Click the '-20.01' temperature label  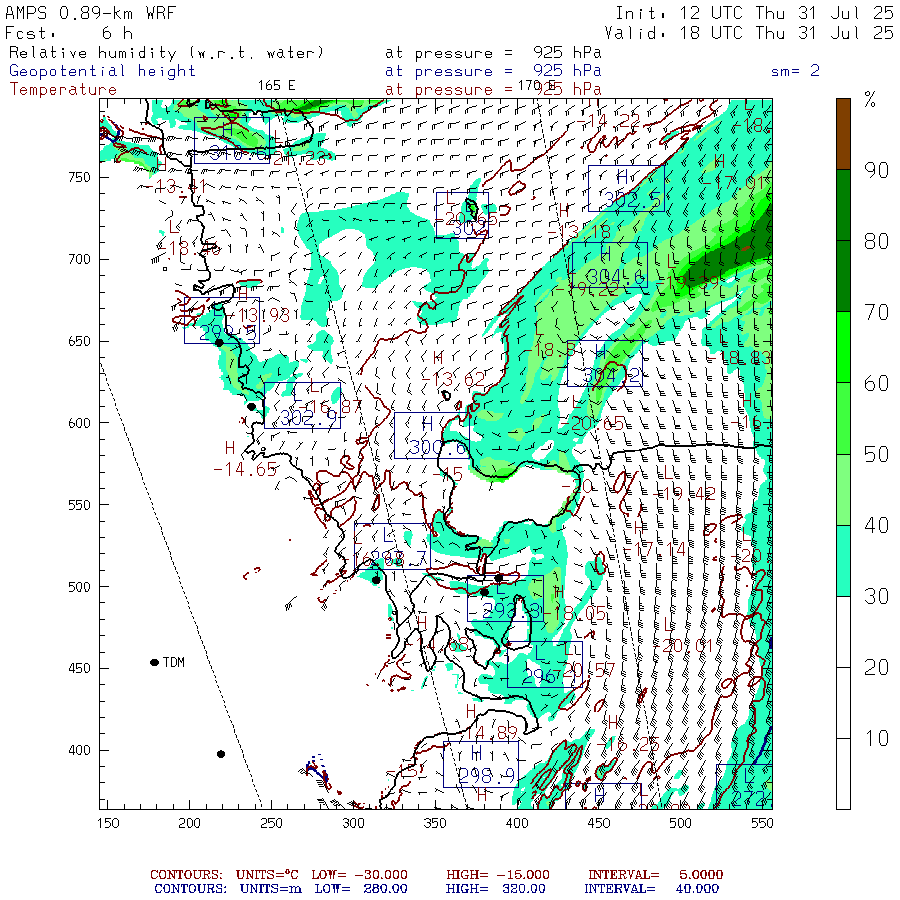[x=685, y=646]
